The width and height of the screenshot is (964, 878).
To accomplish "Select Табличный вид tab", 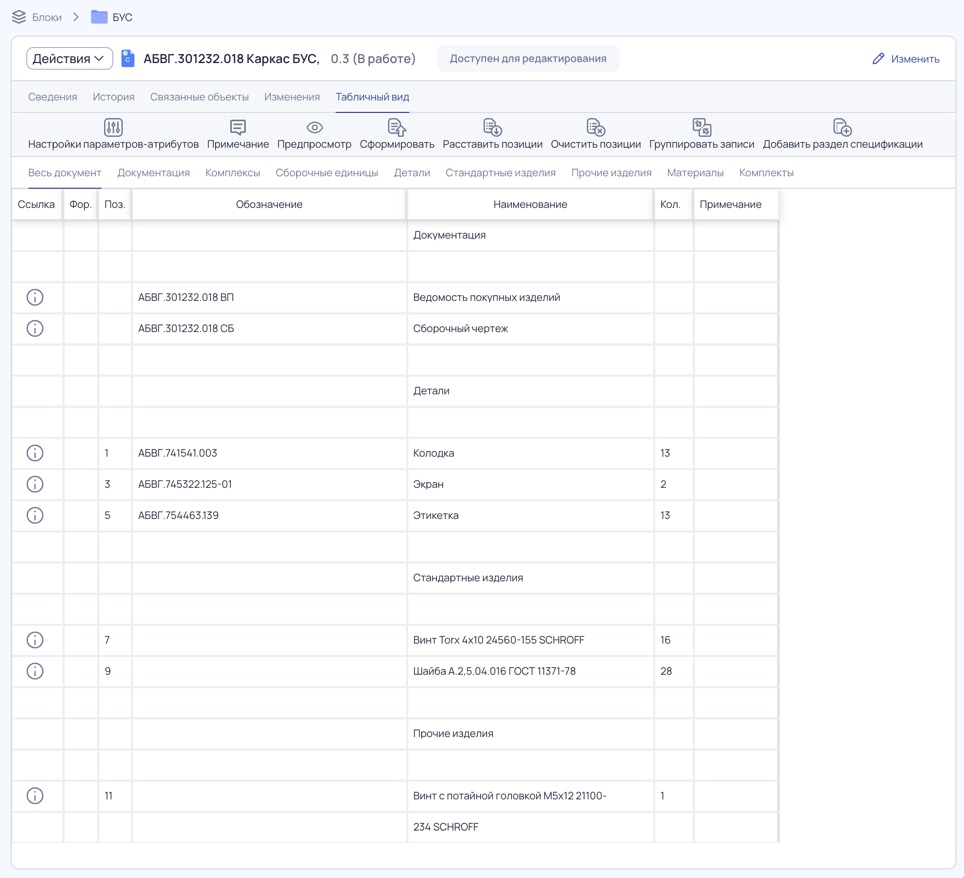I will [x=373, y=97].
